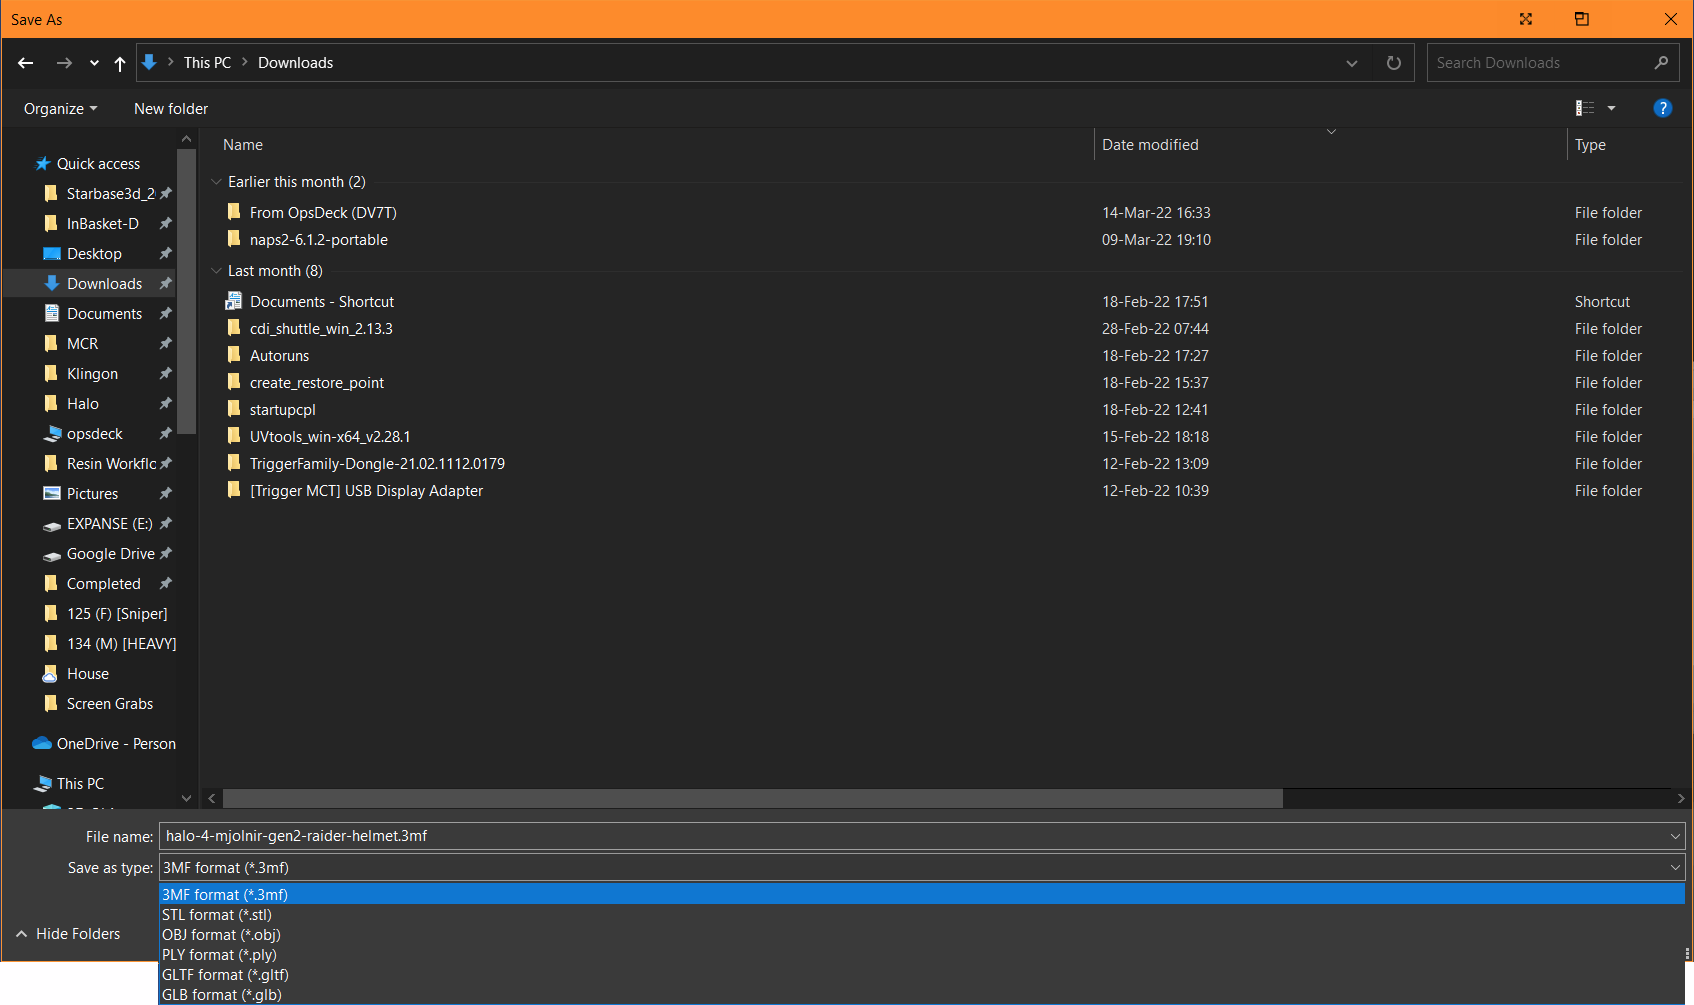Click the horizontal scrollbar in file list
This screenshot has width=1694, height=1005.
coord(752,798)
